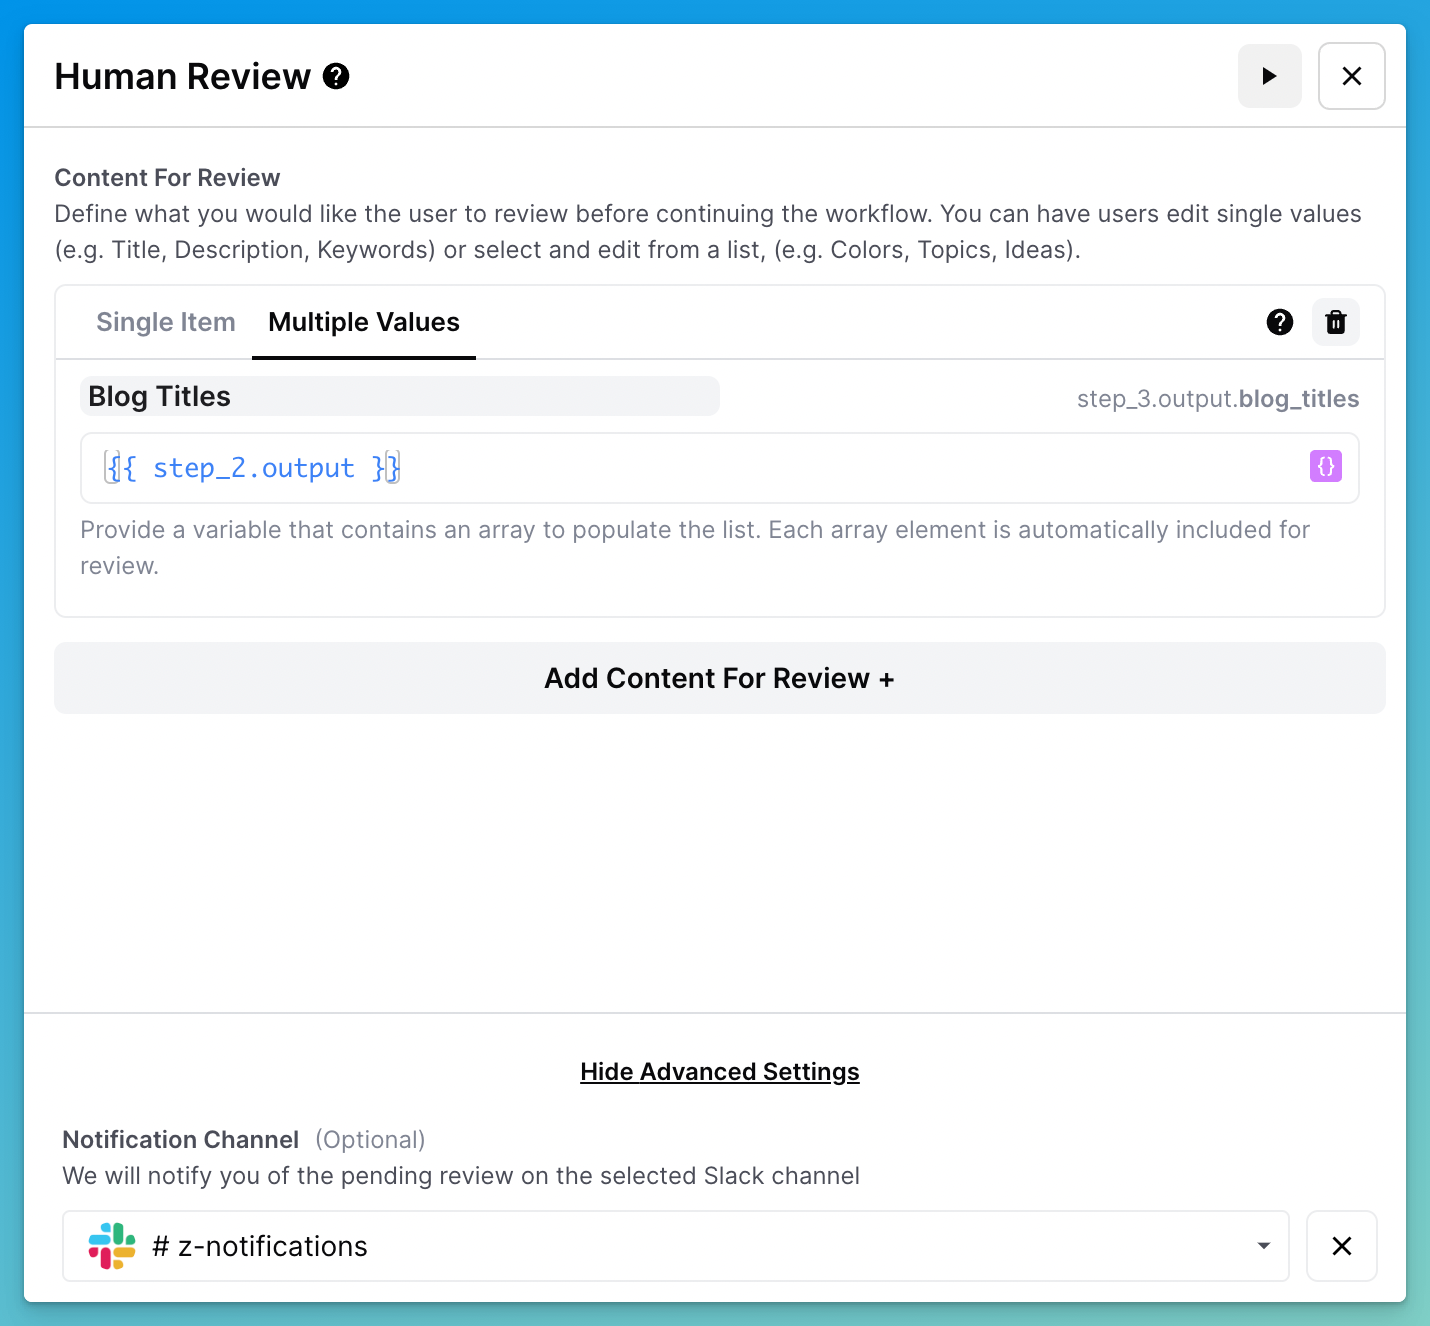Expand channel list using the caret arrow
The image size is (1430, 1326).
[x=1263, y=1246]
